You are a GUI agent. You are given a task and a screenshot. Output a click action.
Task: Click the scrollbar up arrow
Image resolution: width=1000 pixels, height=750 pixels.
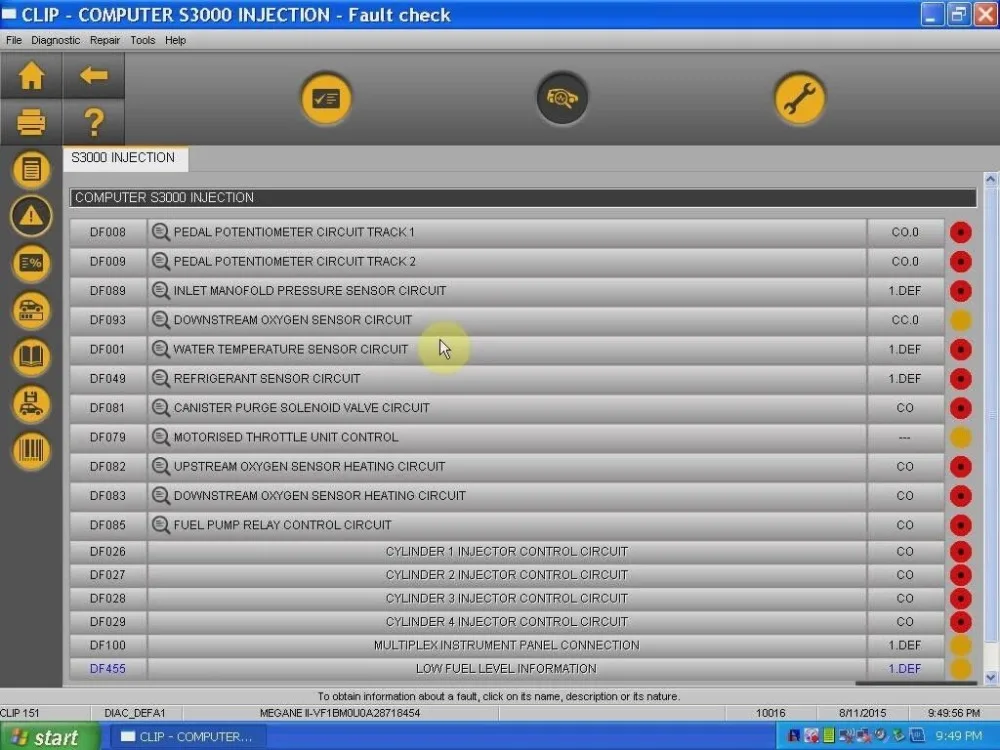click(990, 180)
